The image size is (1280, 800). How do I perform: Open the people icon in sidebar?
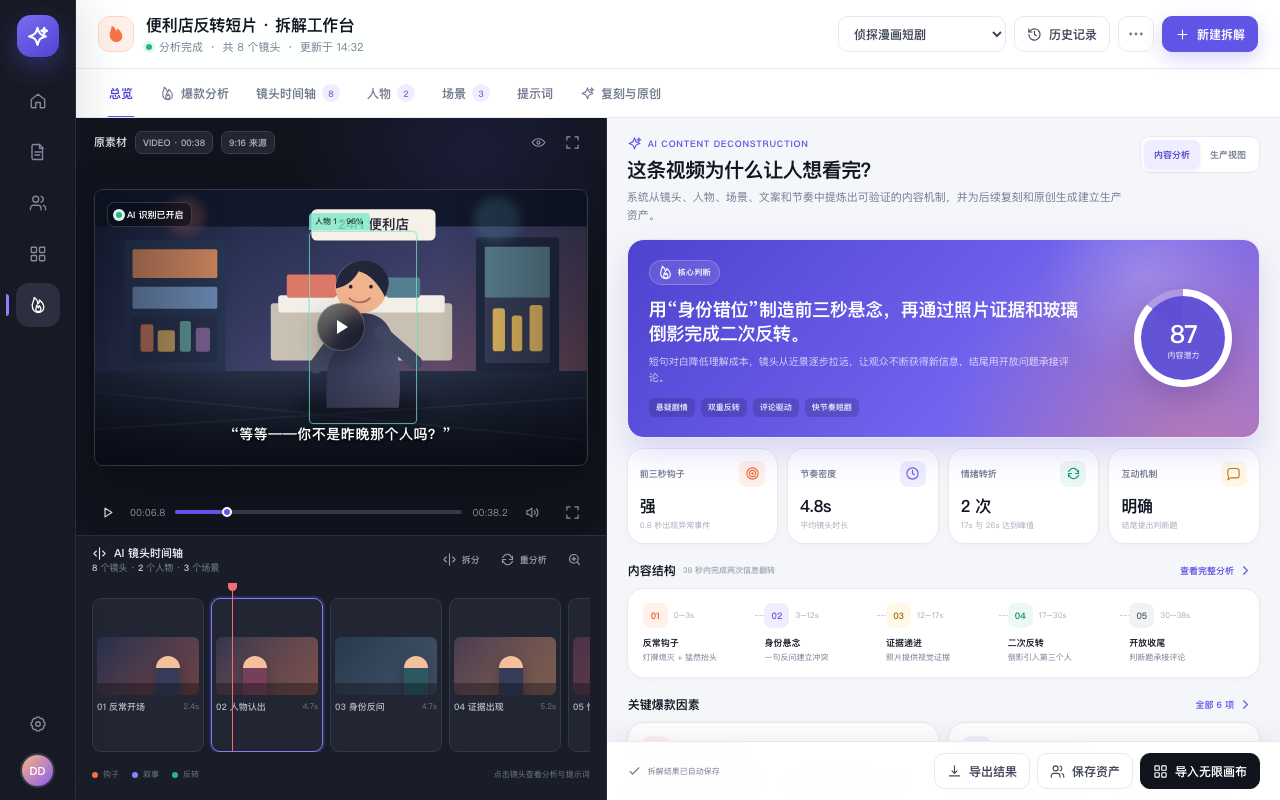(x=38, y=203)
